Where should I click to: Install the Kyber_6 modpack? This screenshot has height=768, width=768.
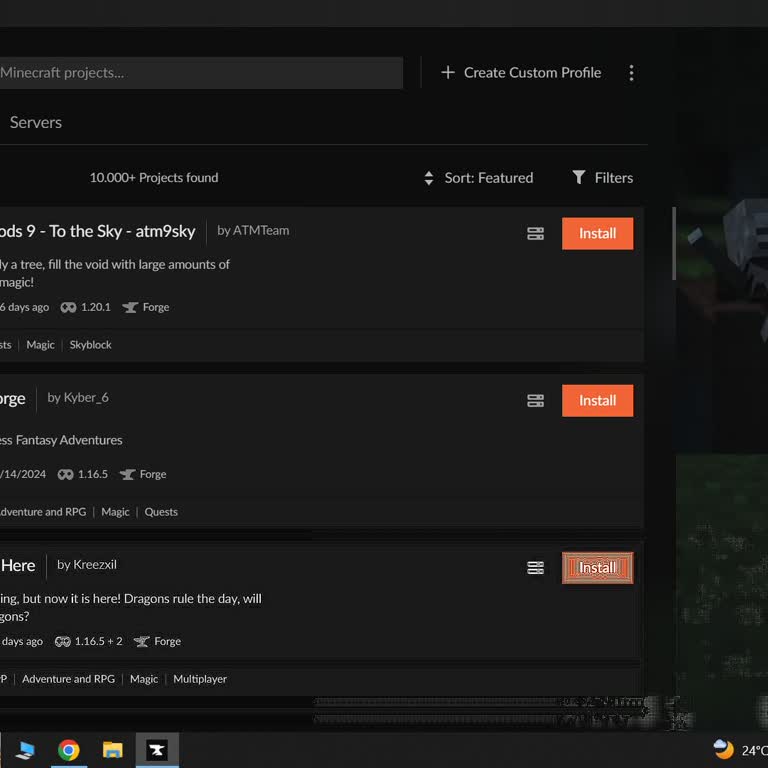click(597, 401)
